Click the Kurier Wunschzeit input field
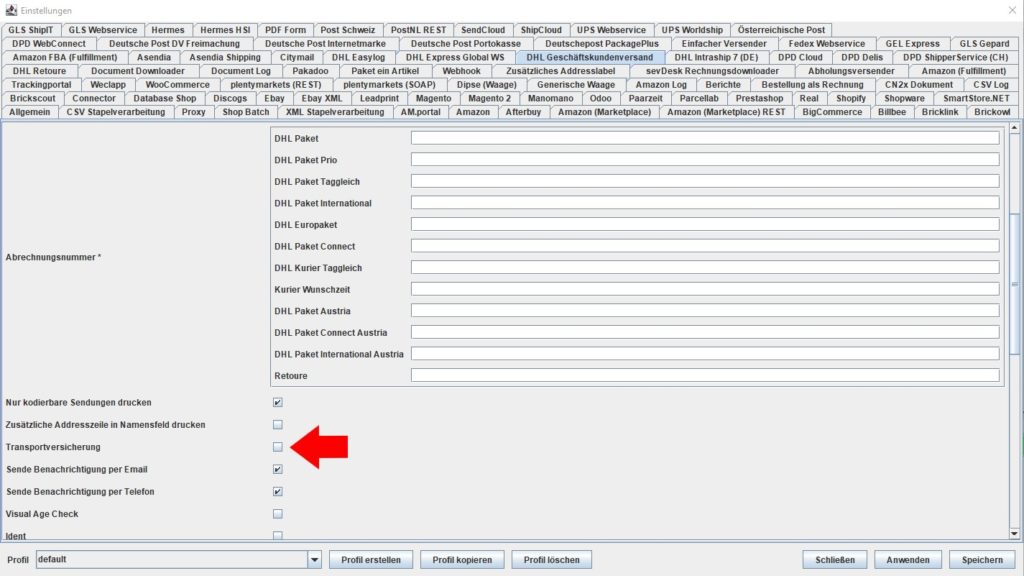Viewport: 1024px width, 576px height. point(705,289)
